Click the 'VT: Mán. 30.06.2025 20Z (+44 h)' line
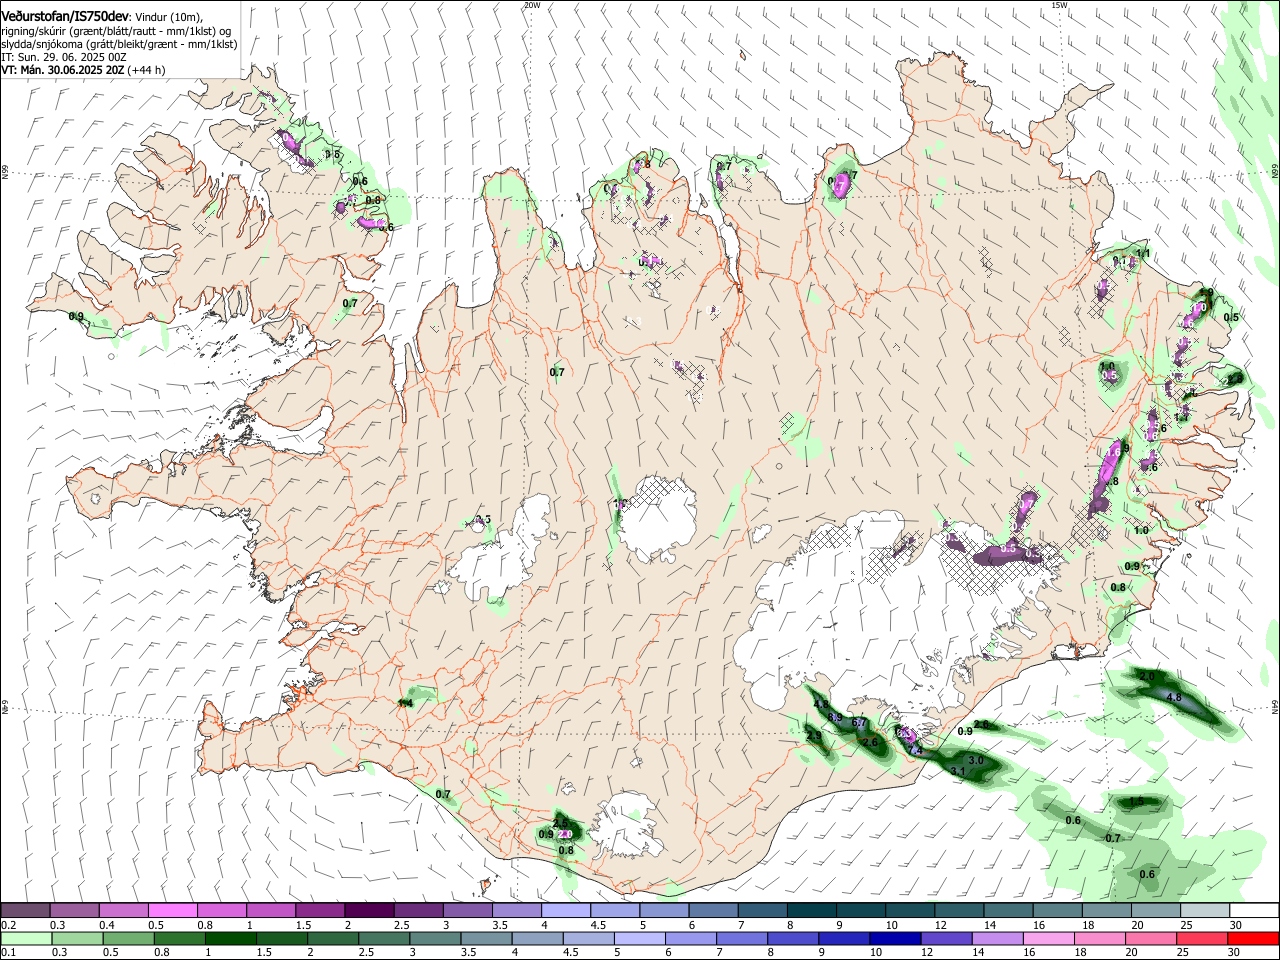1280x960 pixels. click(83, 70)
